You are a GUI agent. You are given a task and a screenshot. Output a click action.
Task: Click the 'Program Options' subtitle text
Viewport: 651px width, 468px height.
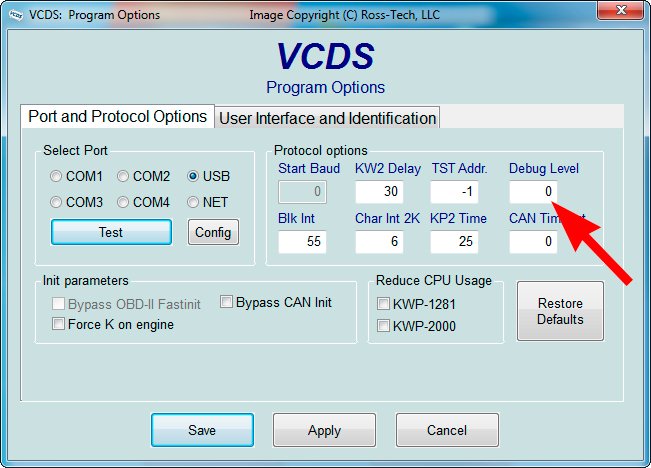tap(326, 88)
